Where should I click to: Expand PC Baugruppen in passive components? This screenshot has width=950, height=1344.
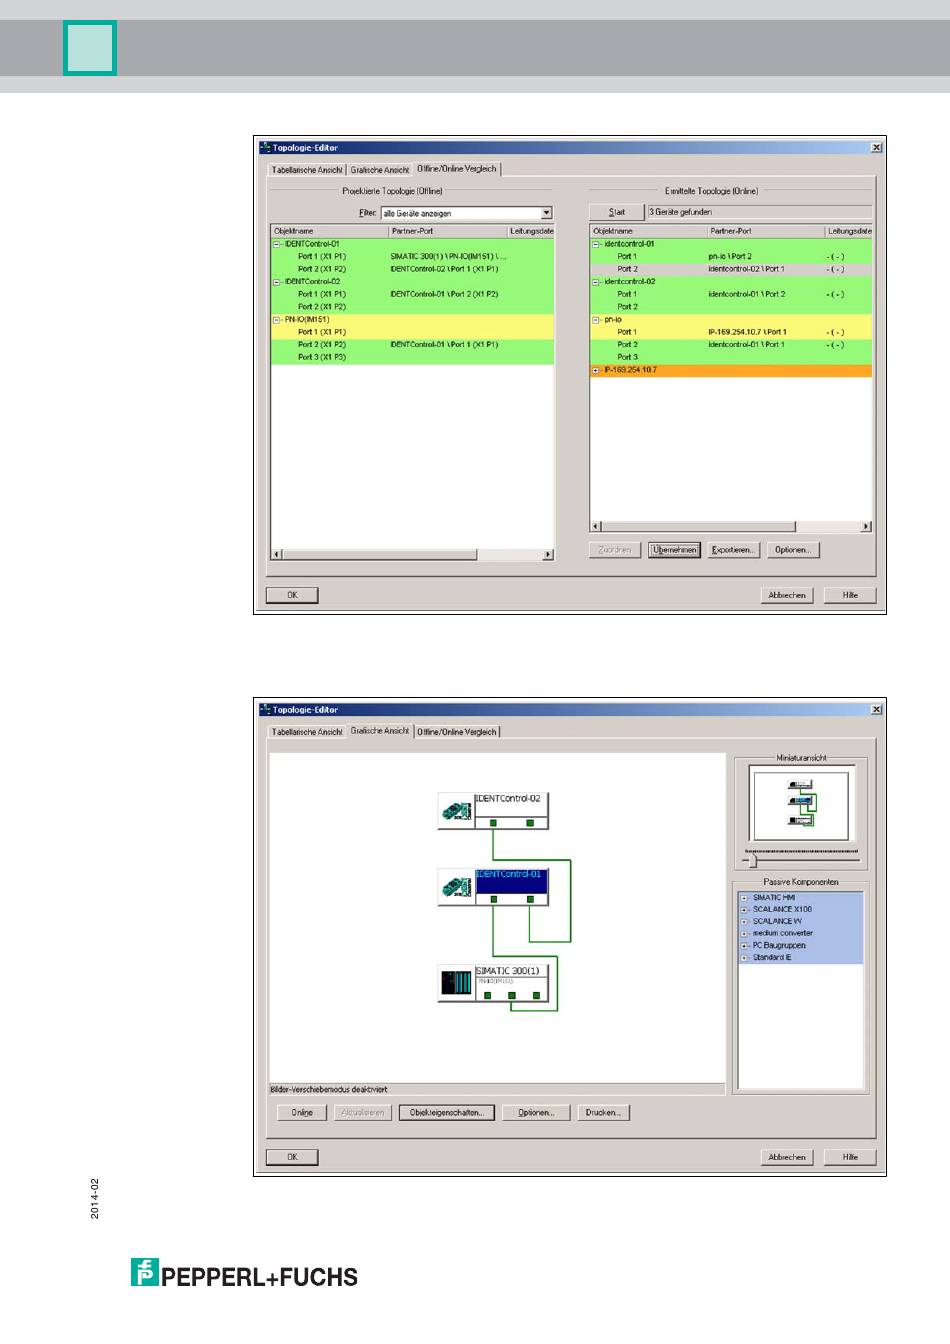point(744,946)
